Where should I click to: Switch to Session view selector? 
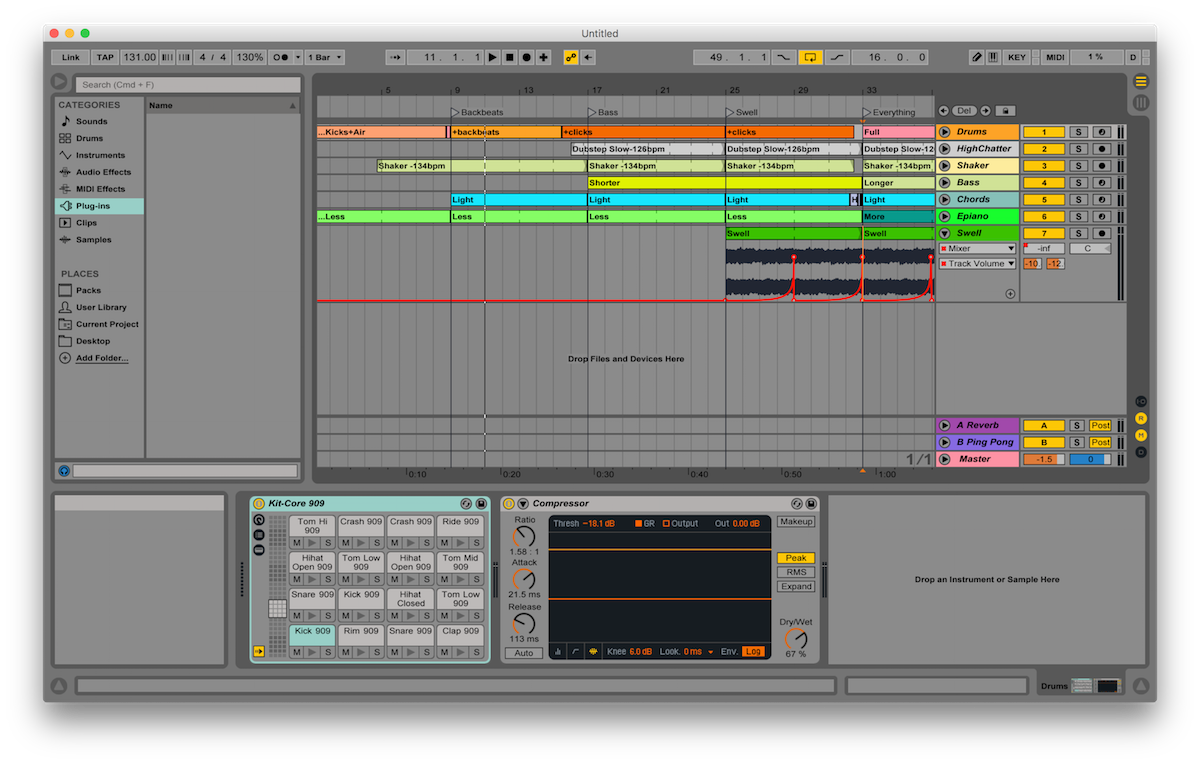(1141, 102)
